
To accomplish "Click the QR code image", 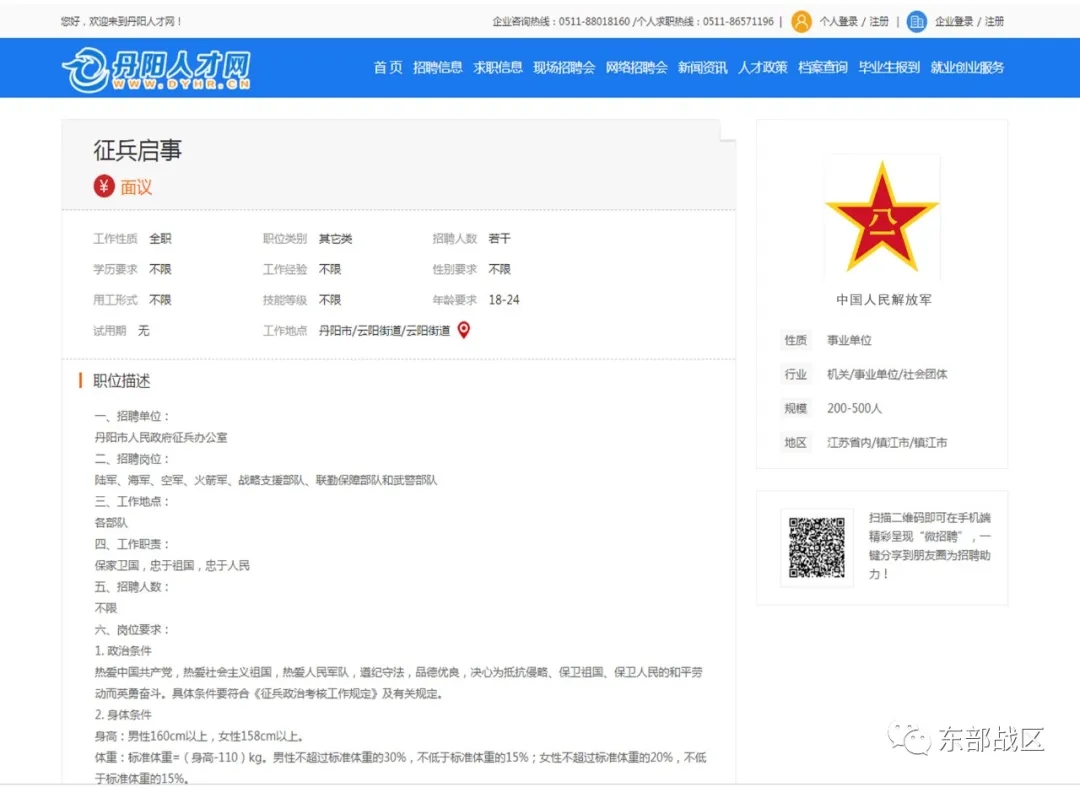I will tap(816, 547).
